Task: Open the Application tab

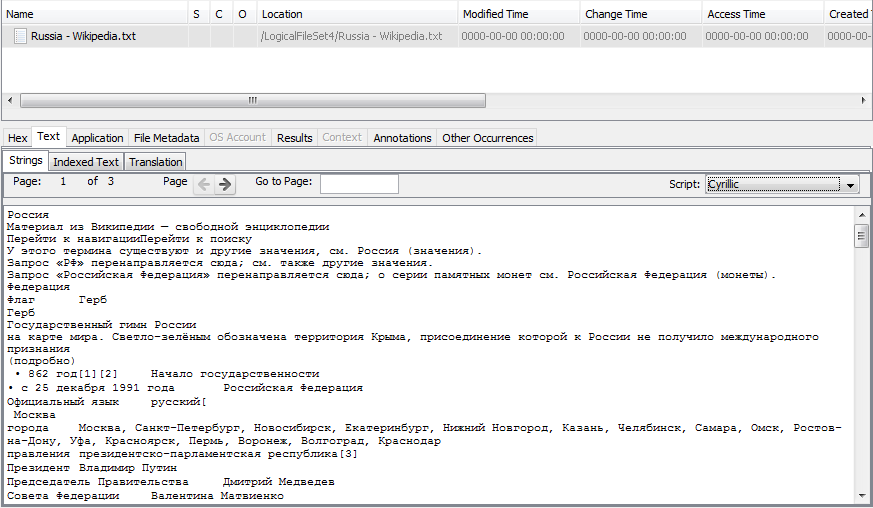Action: coord(97,138)
